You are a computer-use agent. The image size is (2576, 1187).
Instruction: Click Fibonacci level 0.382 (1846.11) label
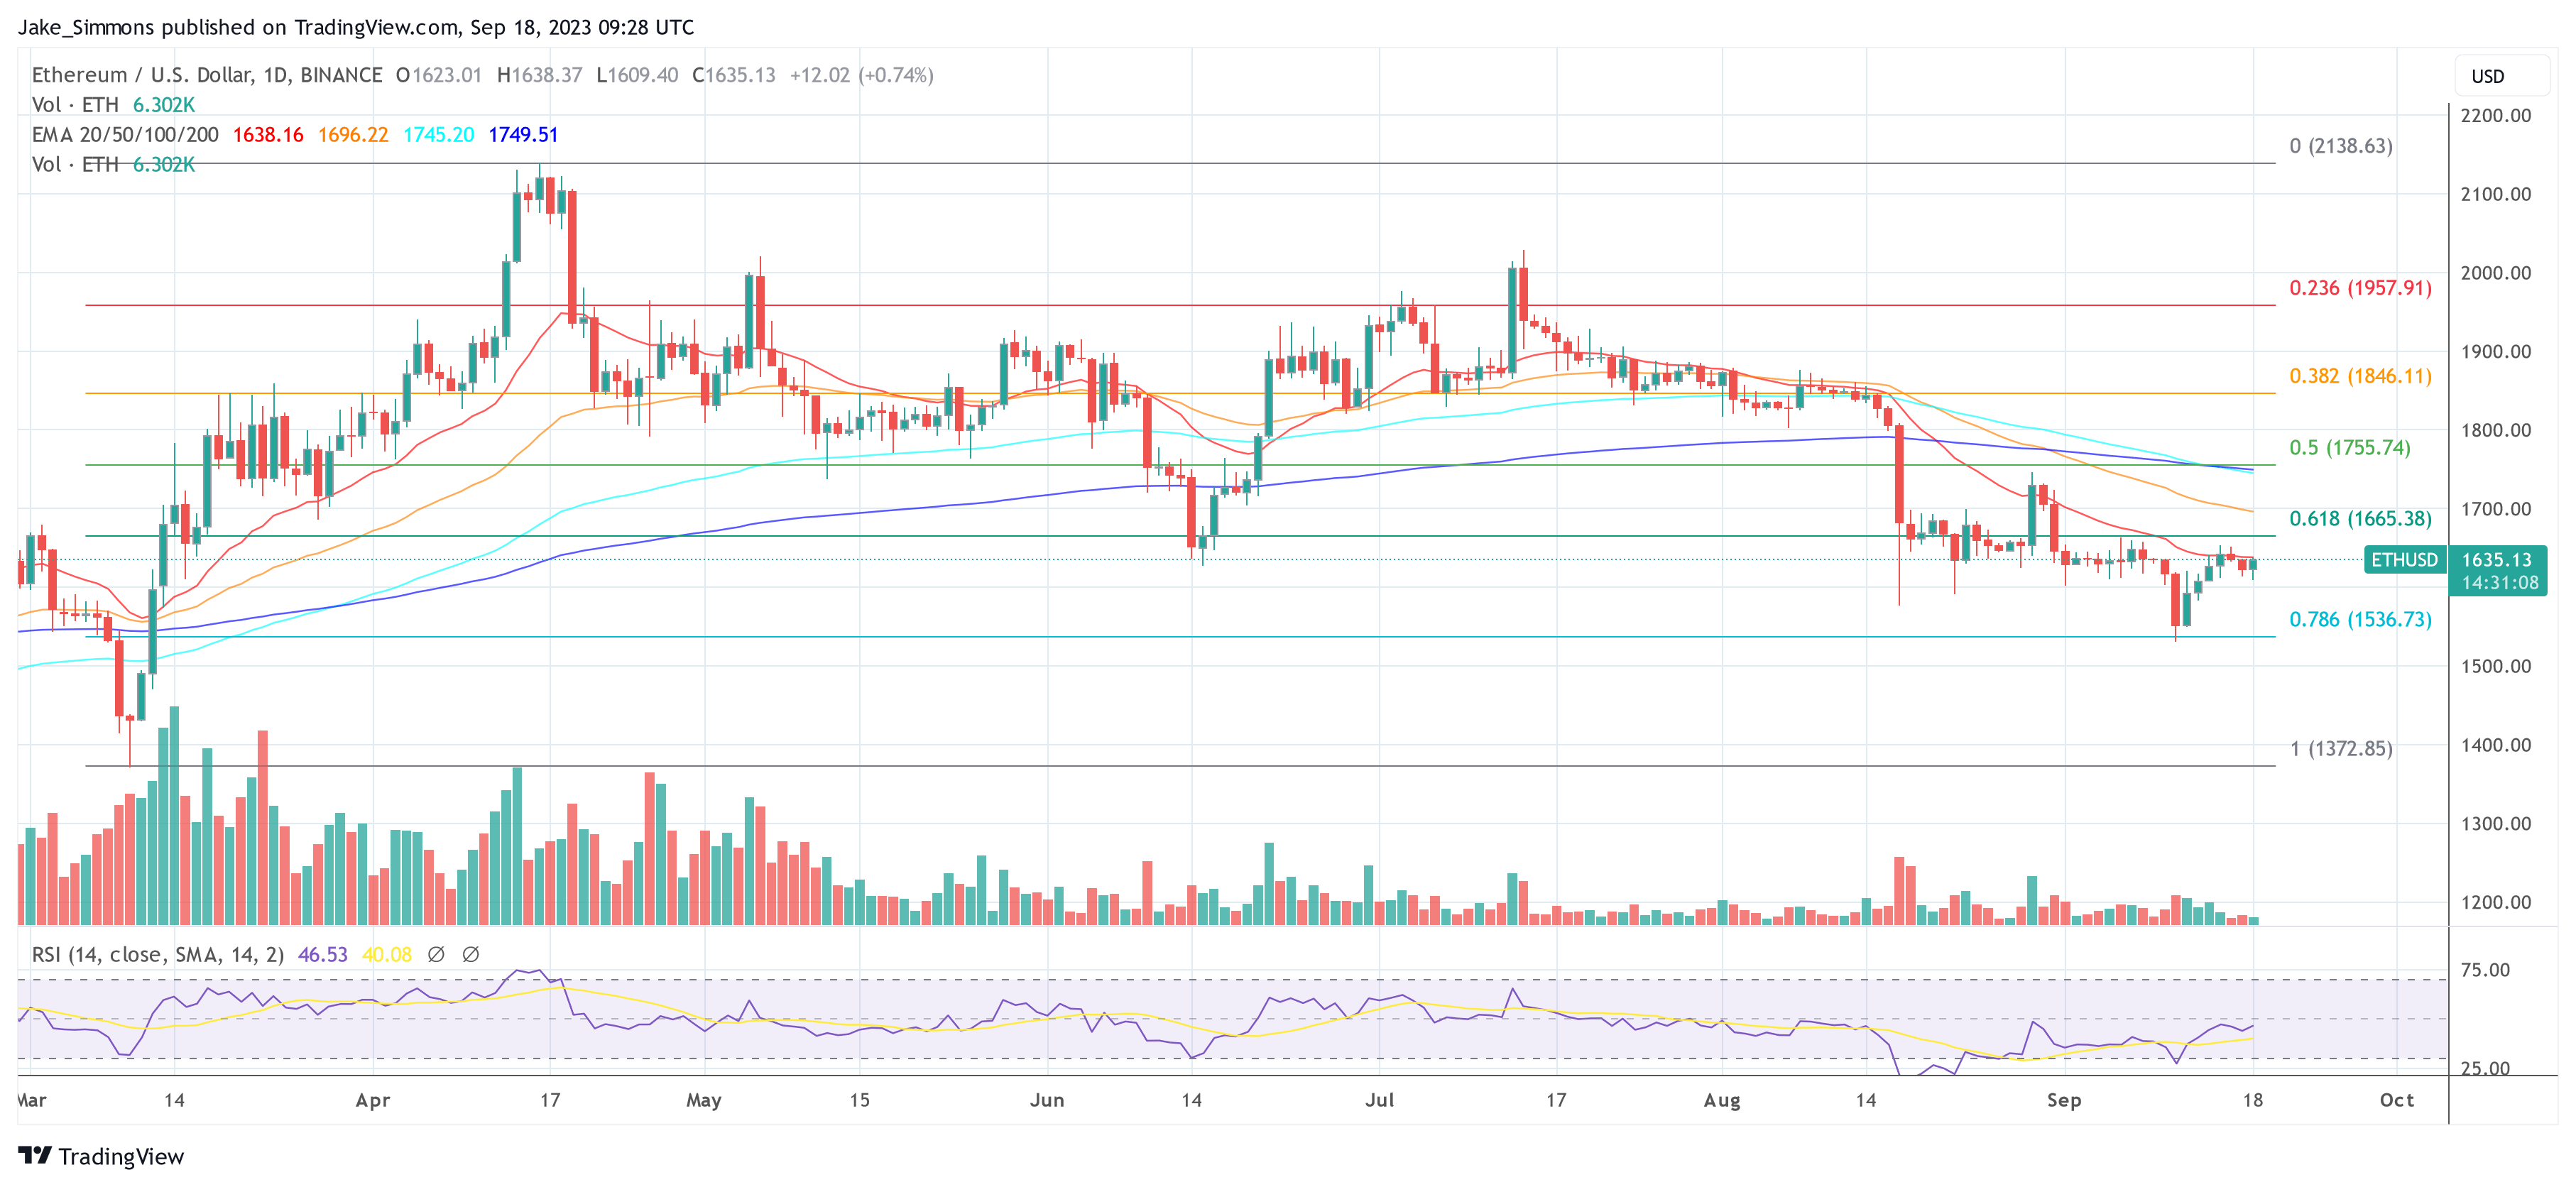tap(2360, 376)
